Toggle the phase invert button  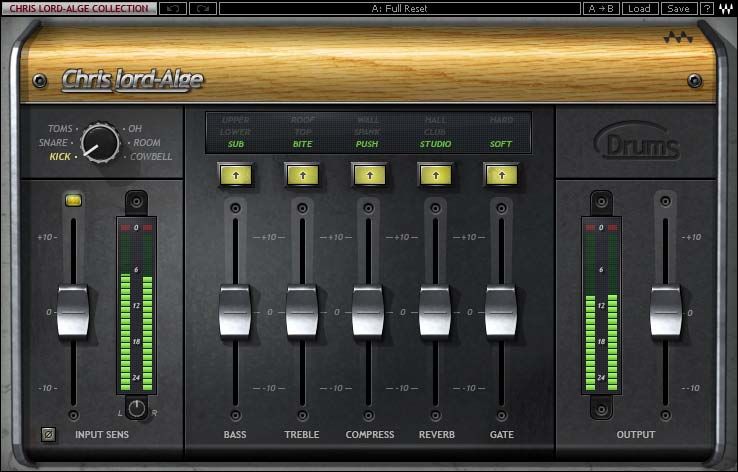click(x=48, y=434)
